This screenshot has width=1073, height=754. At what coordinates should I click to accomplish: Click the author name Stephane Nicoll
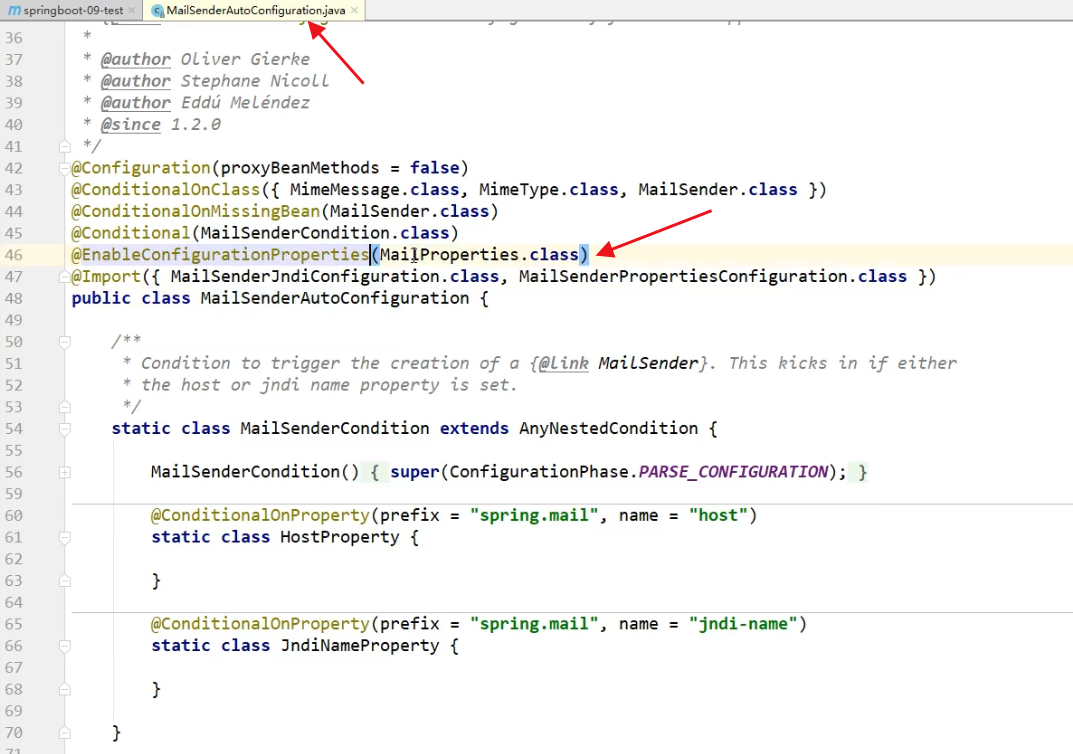[255, 81]
